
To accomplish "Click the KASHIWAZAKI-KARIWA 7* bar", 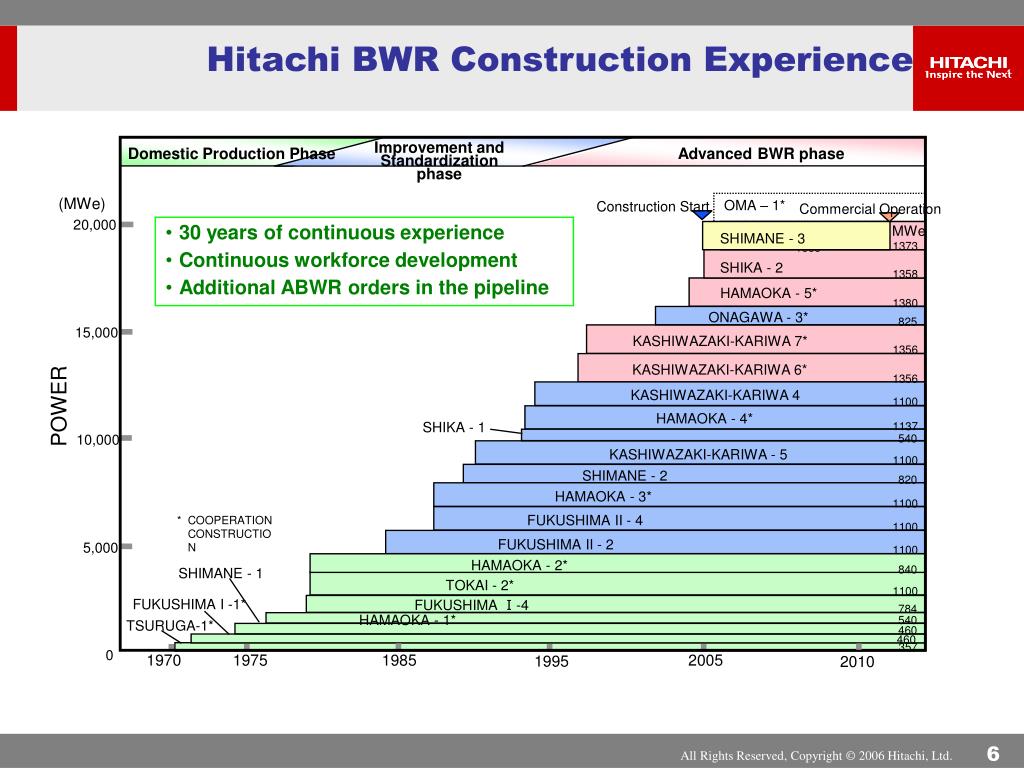I will pyautogui.click(x=755, y=340).
